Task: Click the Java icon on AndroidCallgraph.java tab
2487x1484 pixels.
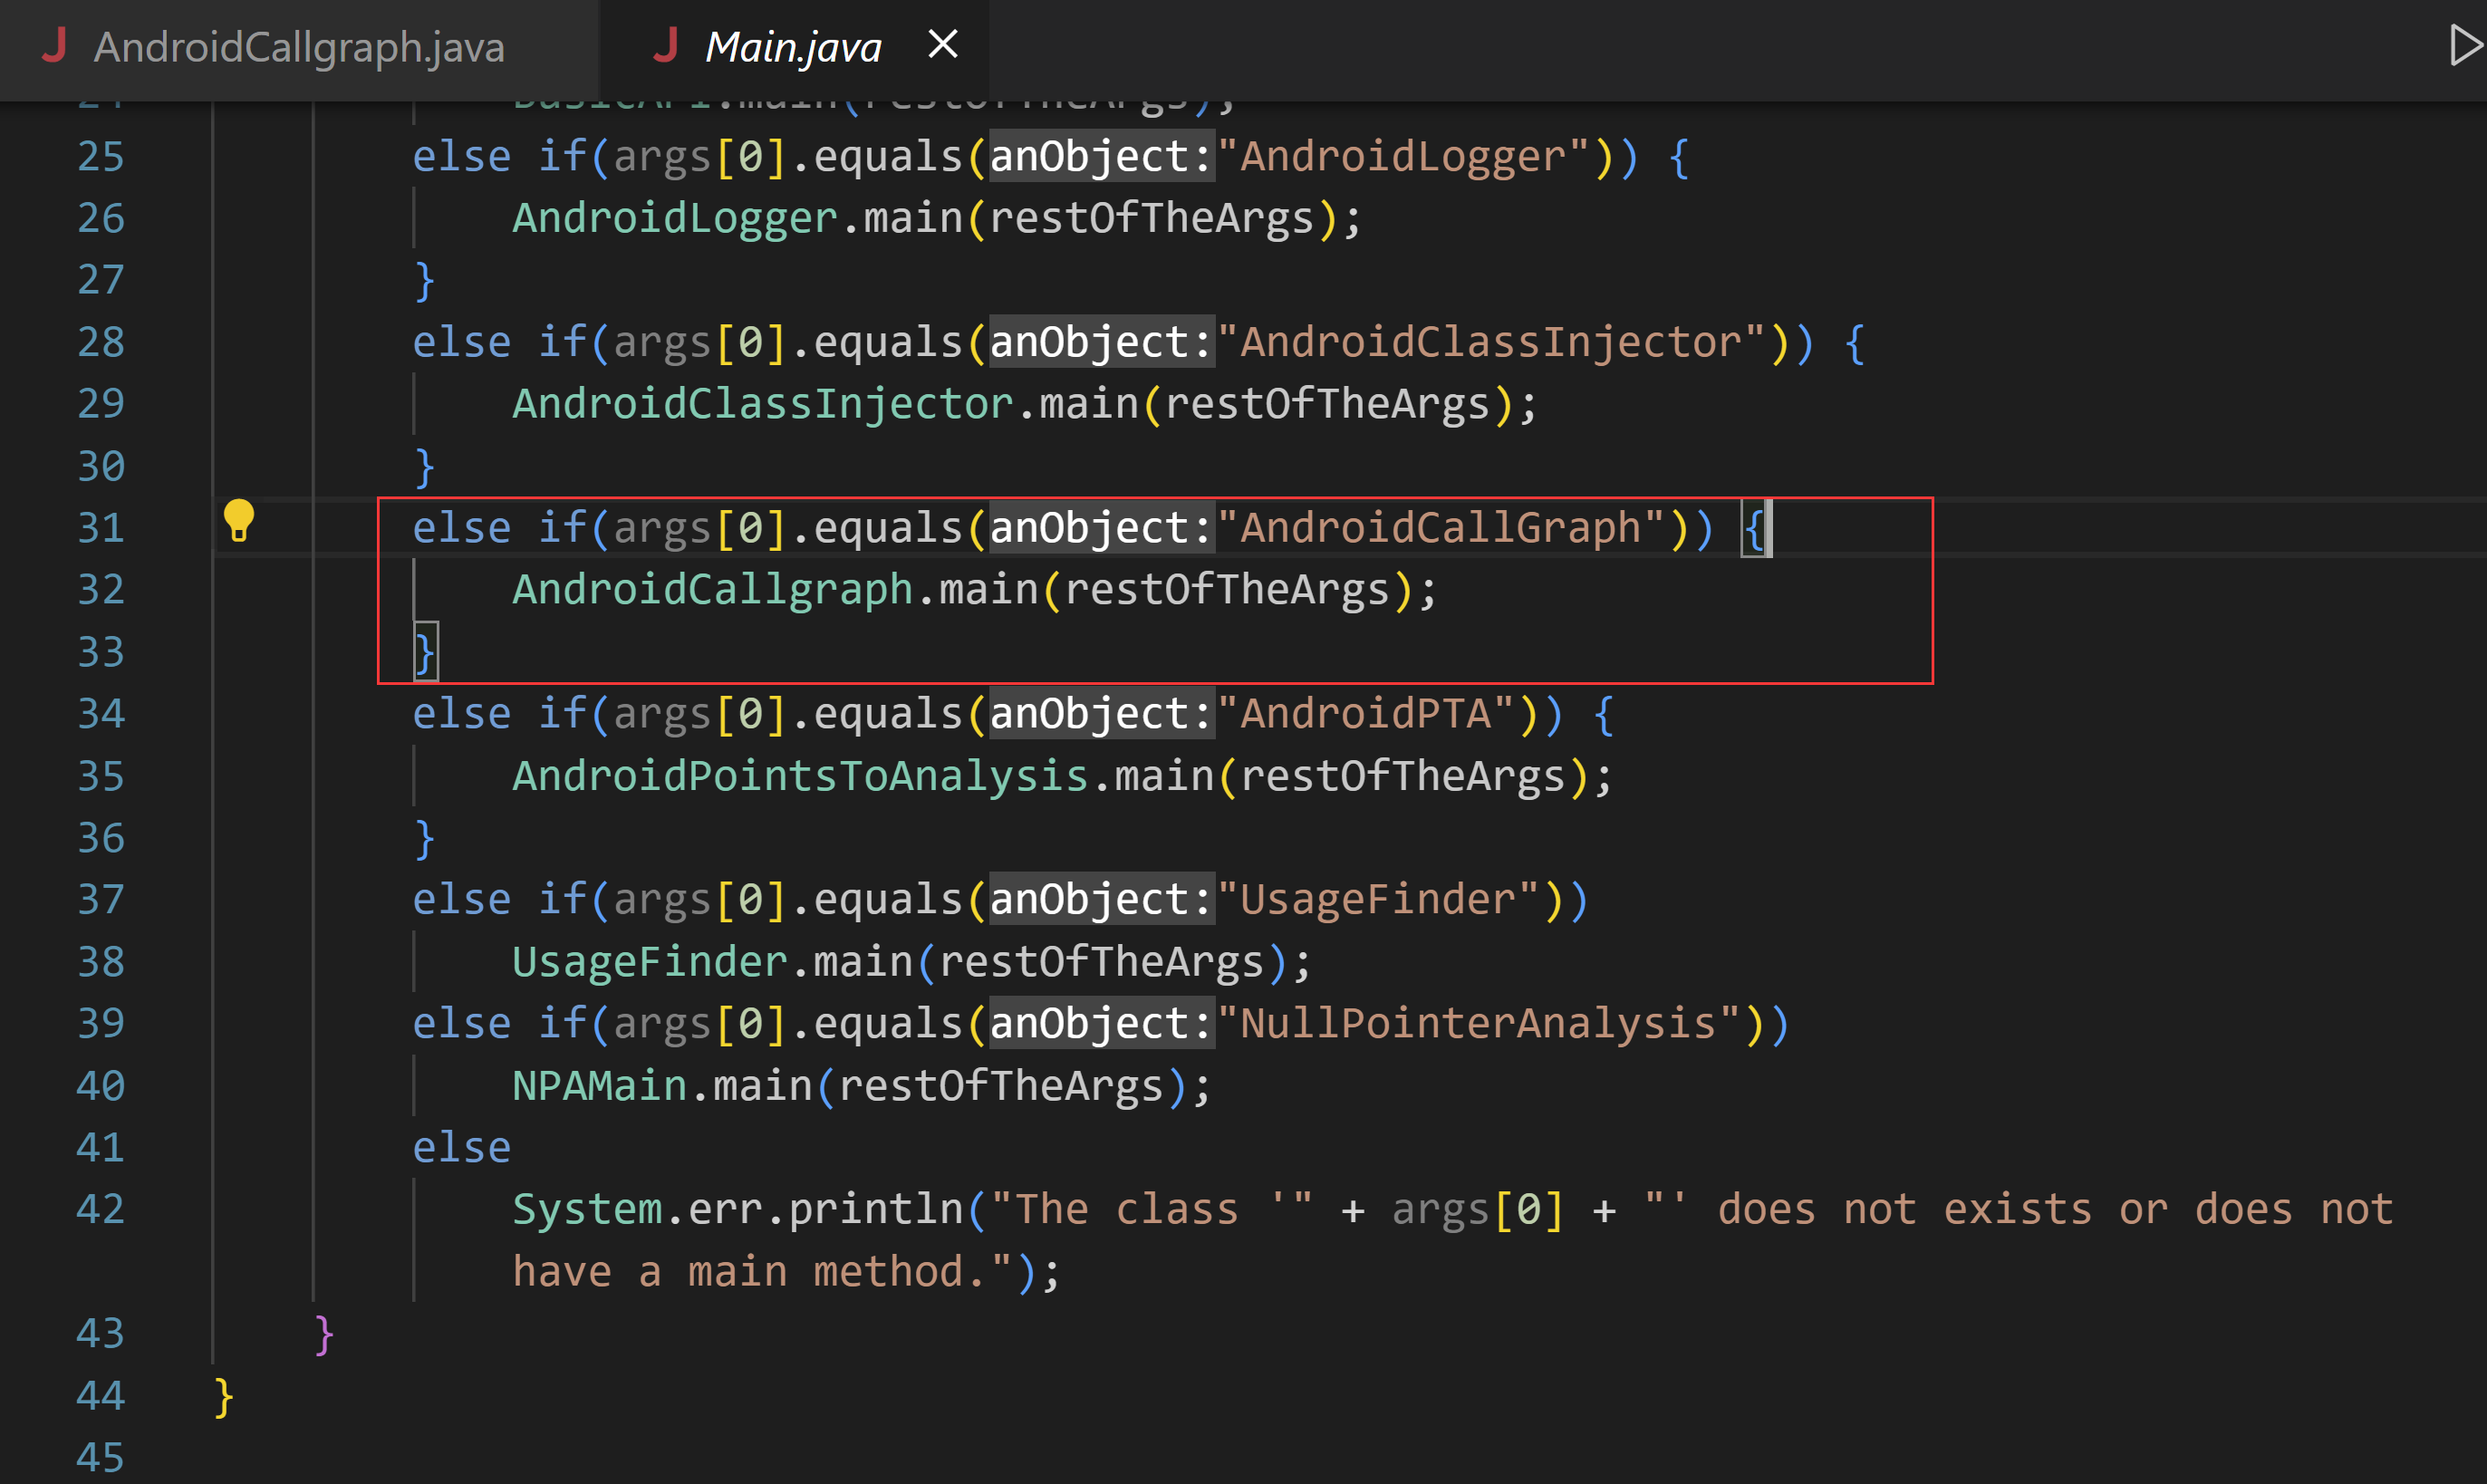Action: click(55, 46)
